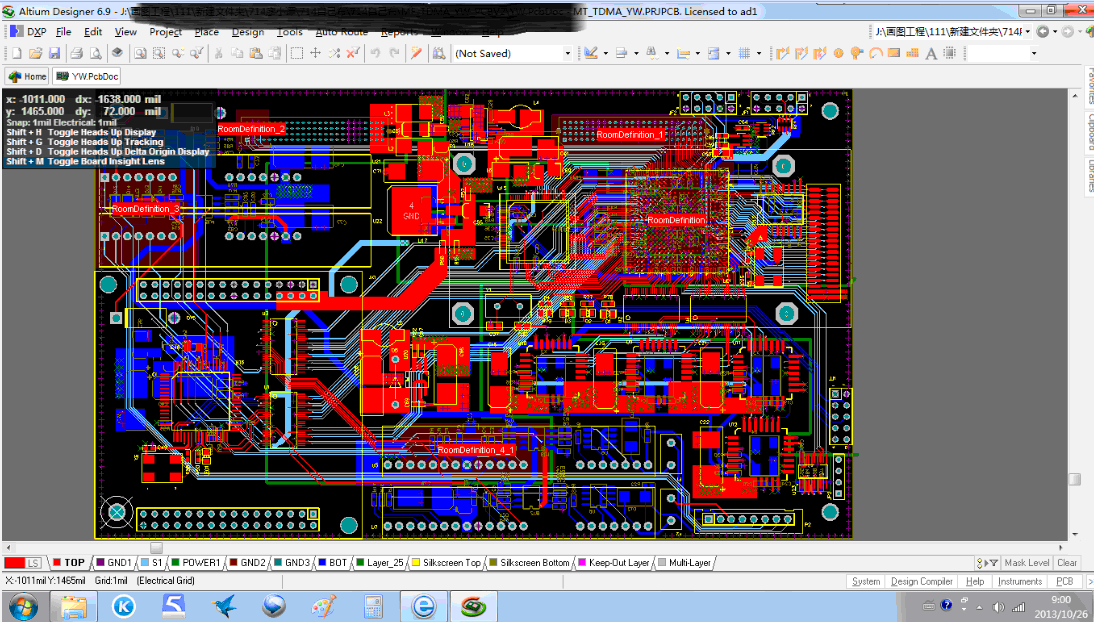This screenshot has height=622, width=1094.
Task: Open the Design menu
Action: pos(247,32)
